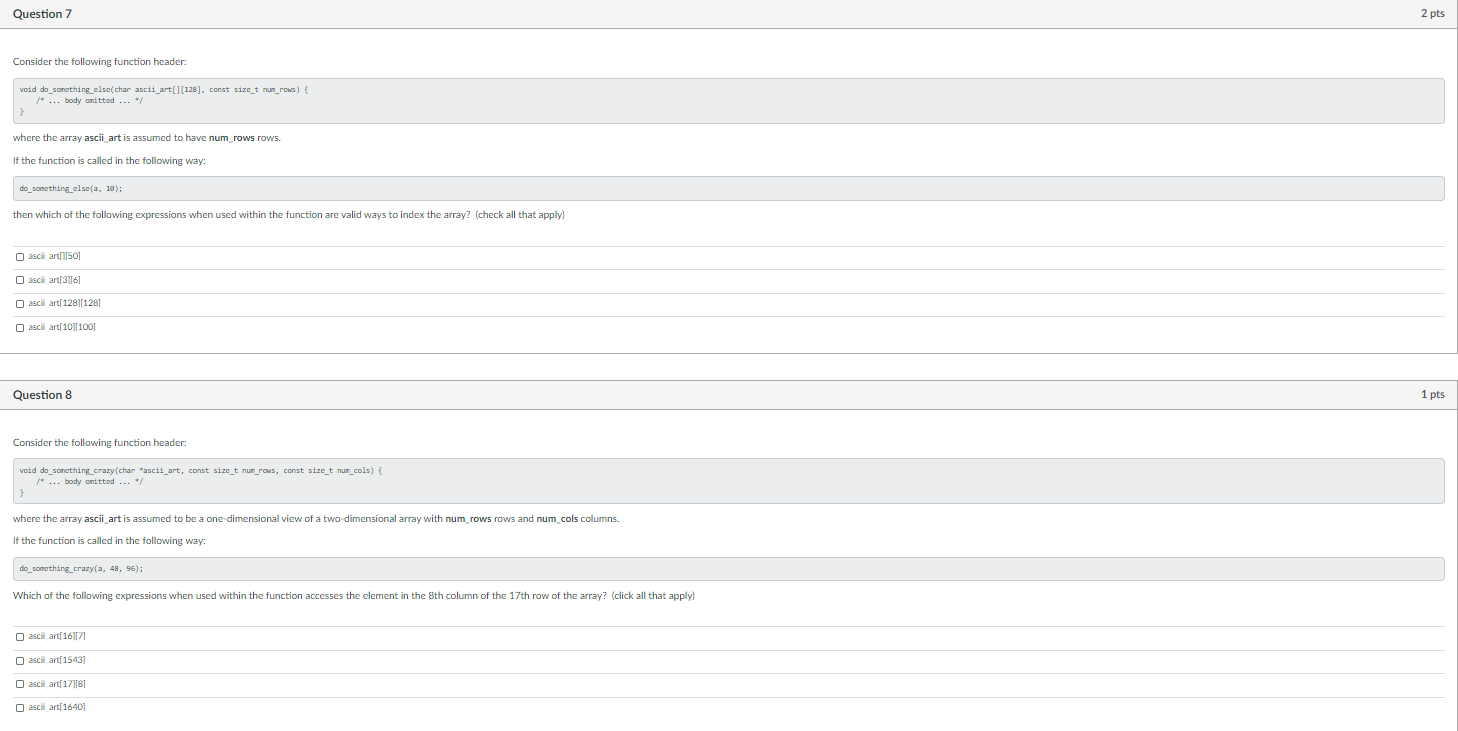This screenshot has width=1458, height=731.
Task: Check the ascii_art[][50] answer option
Action: click(x=20, y=257)
